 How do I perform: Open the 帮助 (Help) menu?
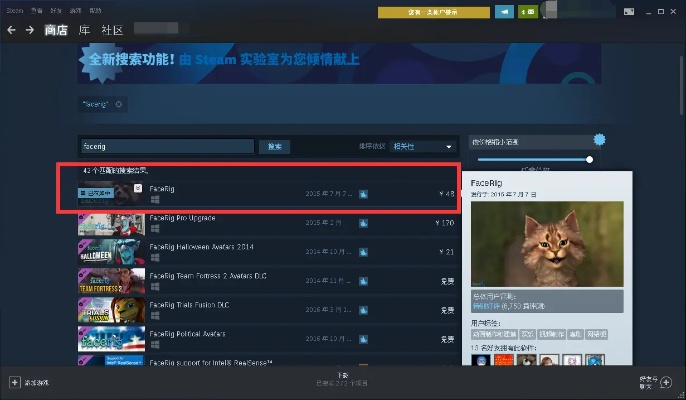click(x=95, y=11)
